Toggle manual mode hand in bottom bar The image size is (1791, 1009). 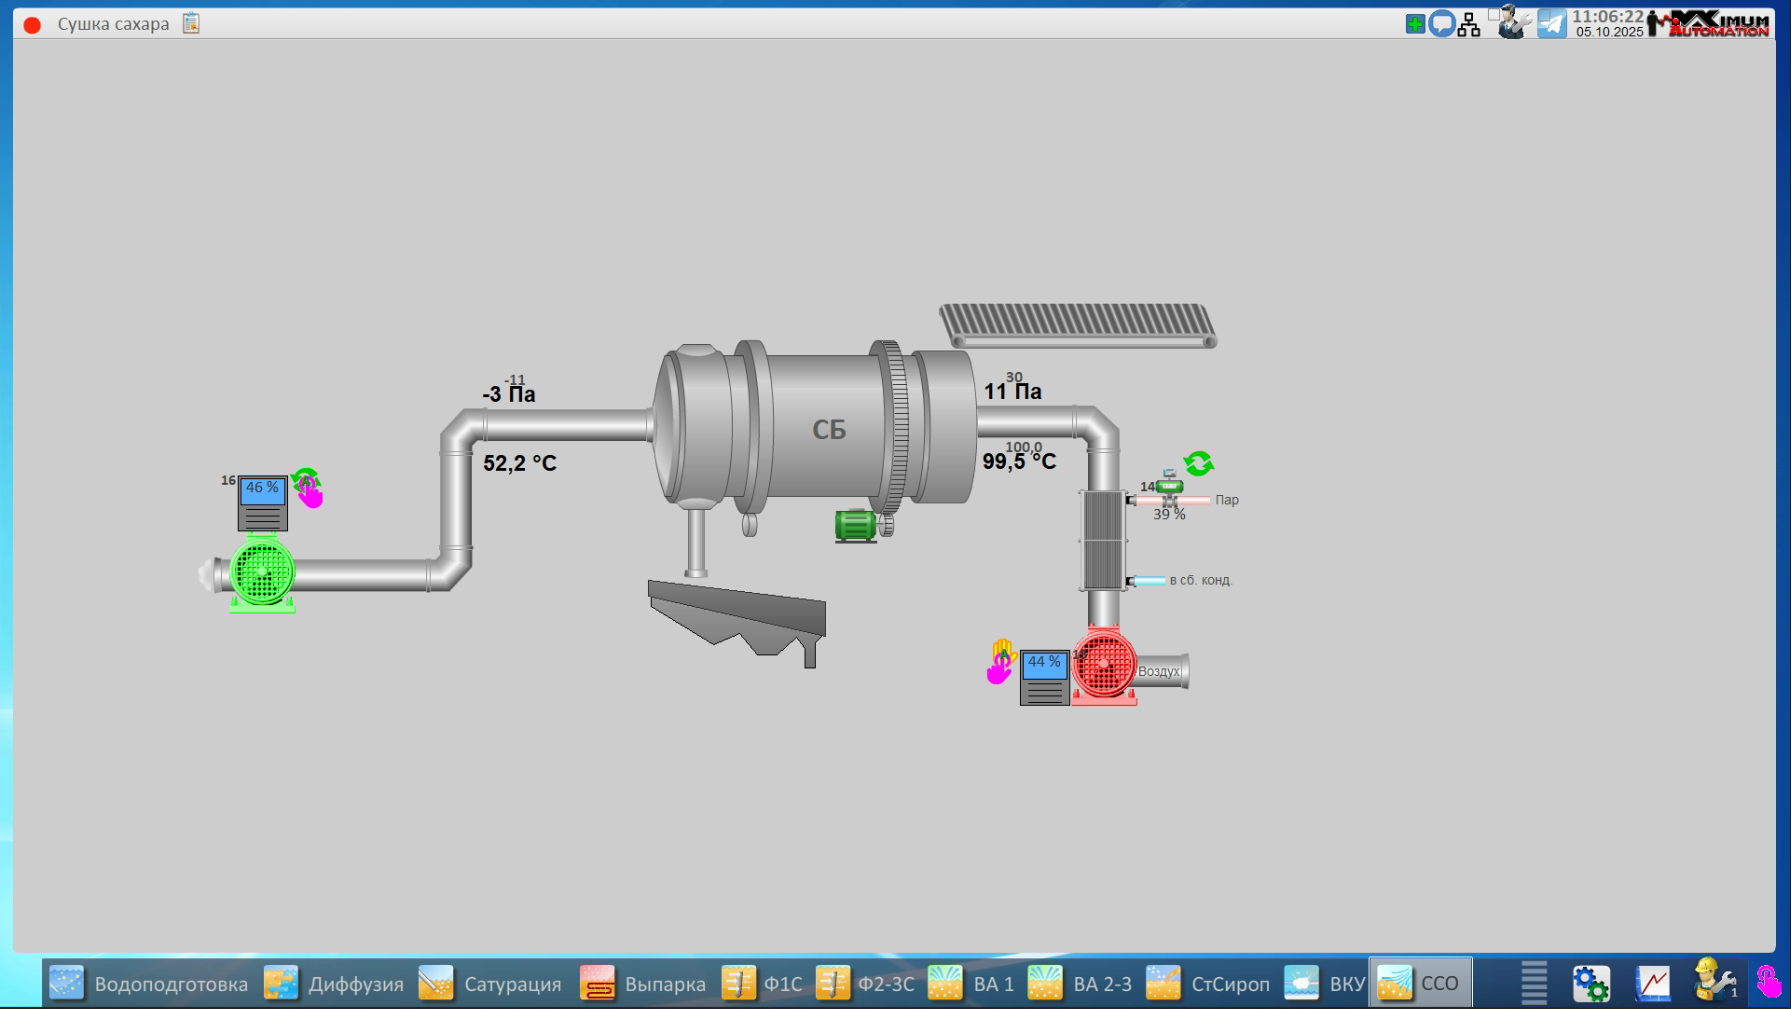[x=1768, y=982]
